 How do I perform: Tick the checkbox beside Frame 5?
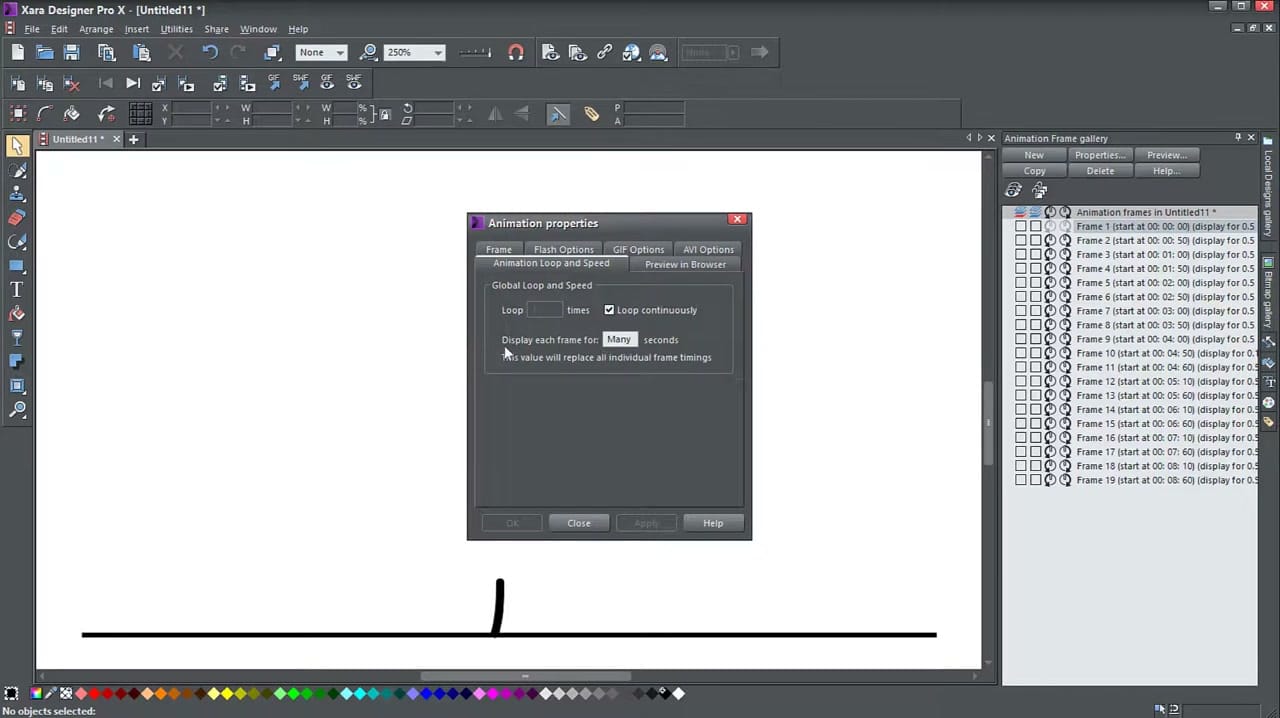coord(1021,282)
